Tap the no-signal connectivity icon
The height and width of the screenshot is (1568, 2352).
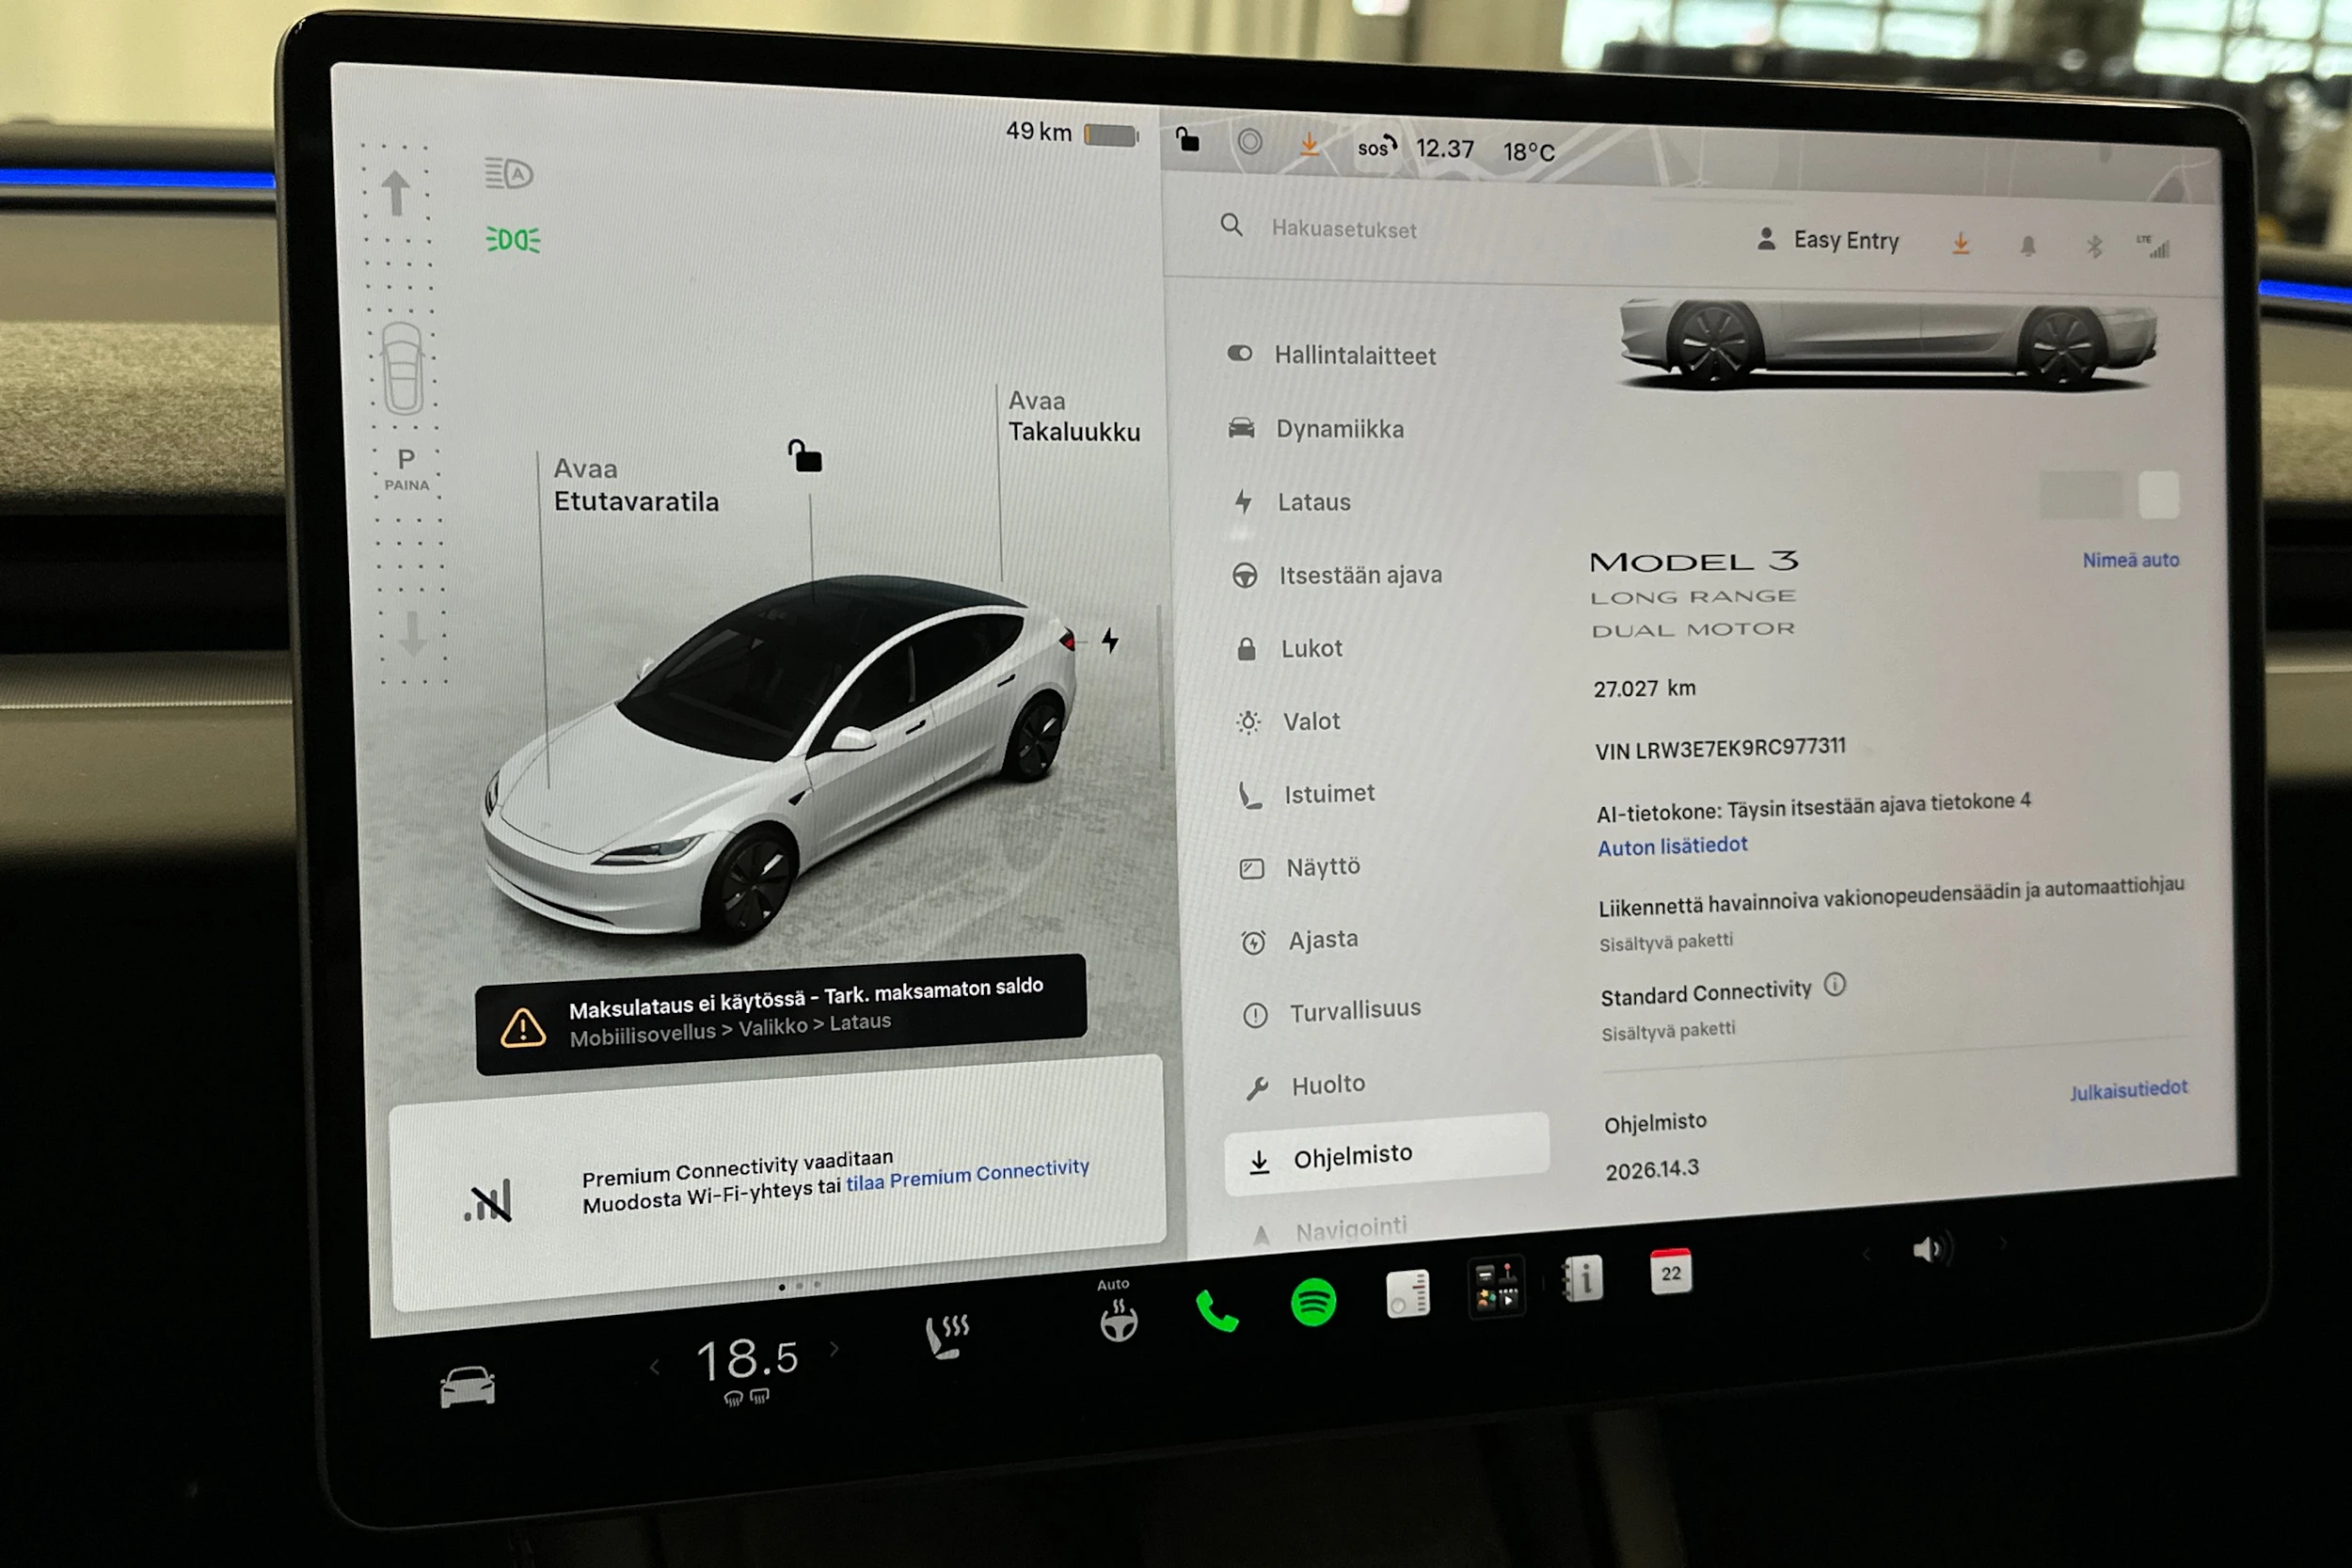pyautogui.click(x=489, y=1201)
